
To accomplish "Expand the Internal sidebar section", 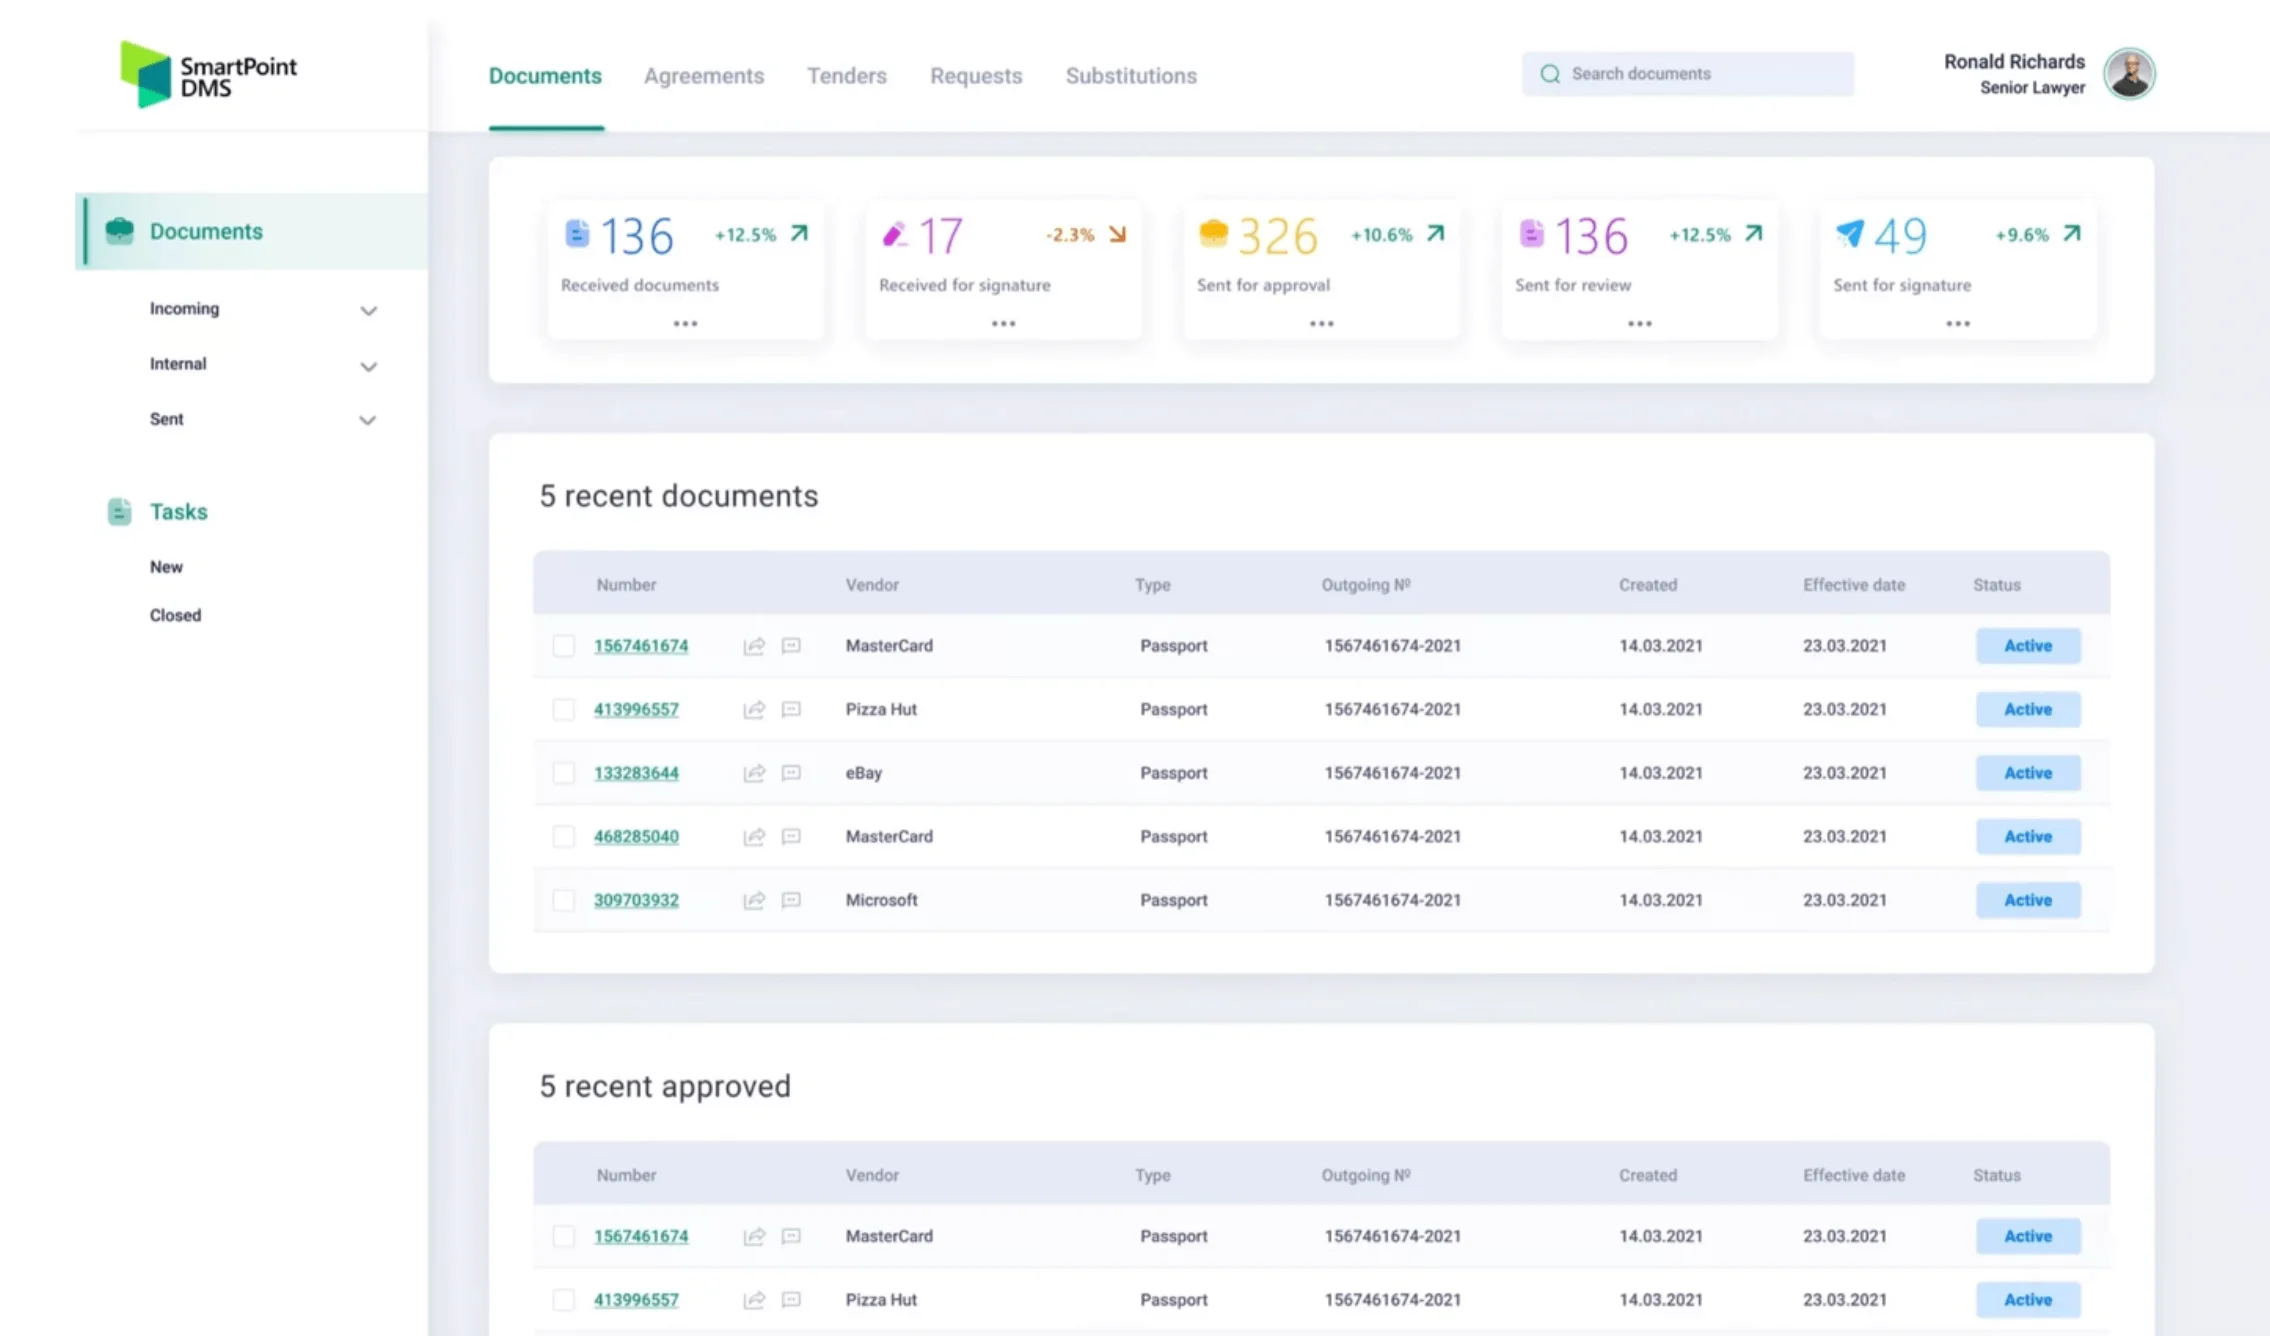I will point(368,366).
